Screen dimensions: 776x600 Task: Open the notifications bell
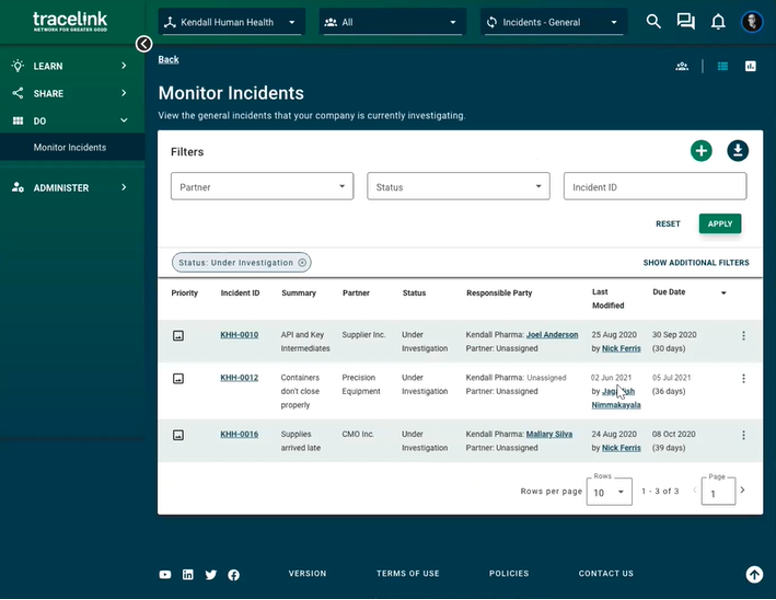point(718,22)
